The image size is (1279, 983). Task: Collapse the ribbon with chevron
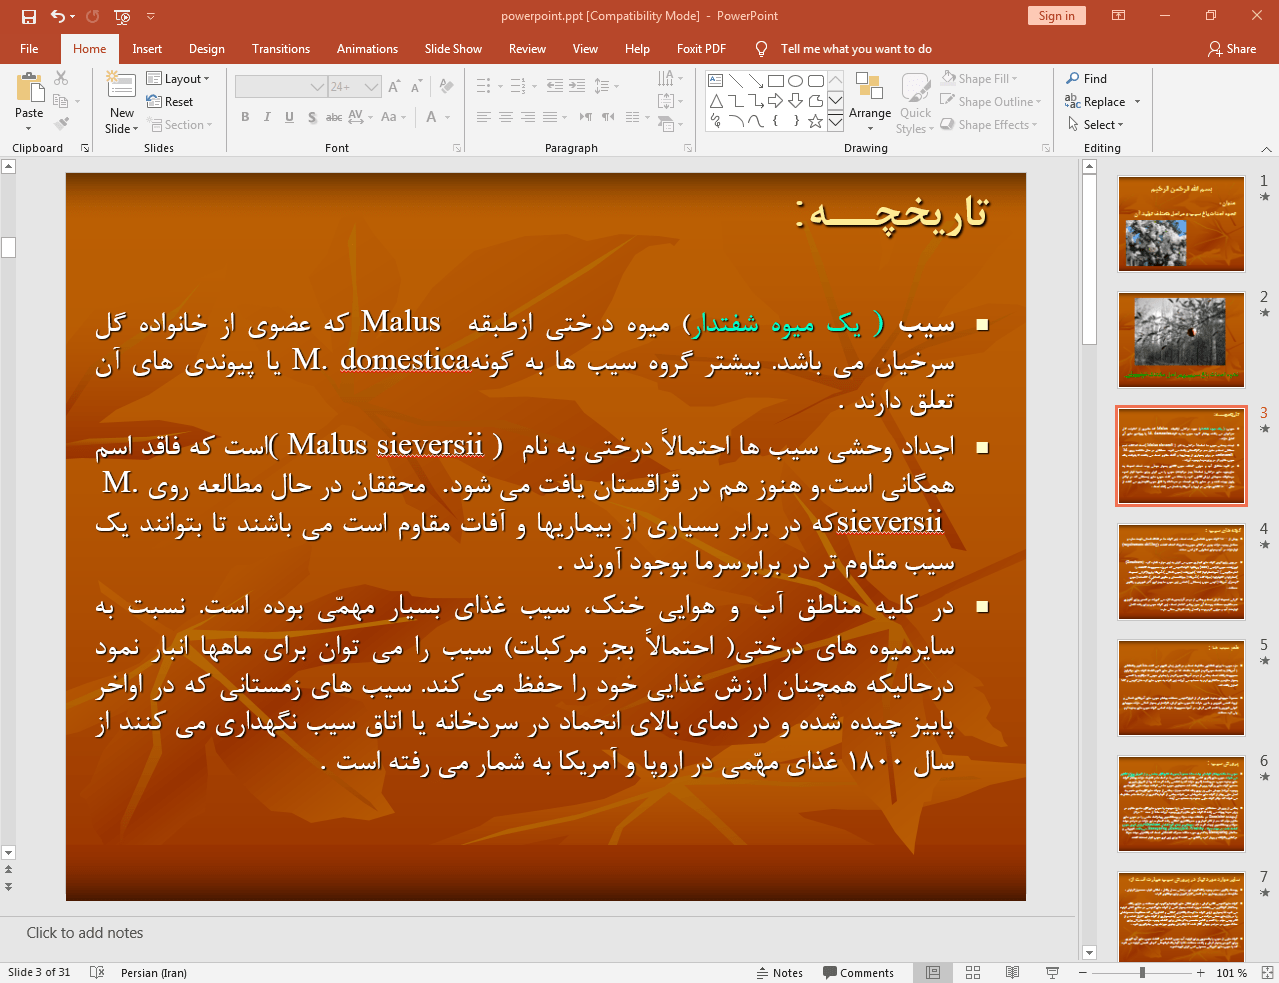pyautogui.click(x=1267, y=149)
